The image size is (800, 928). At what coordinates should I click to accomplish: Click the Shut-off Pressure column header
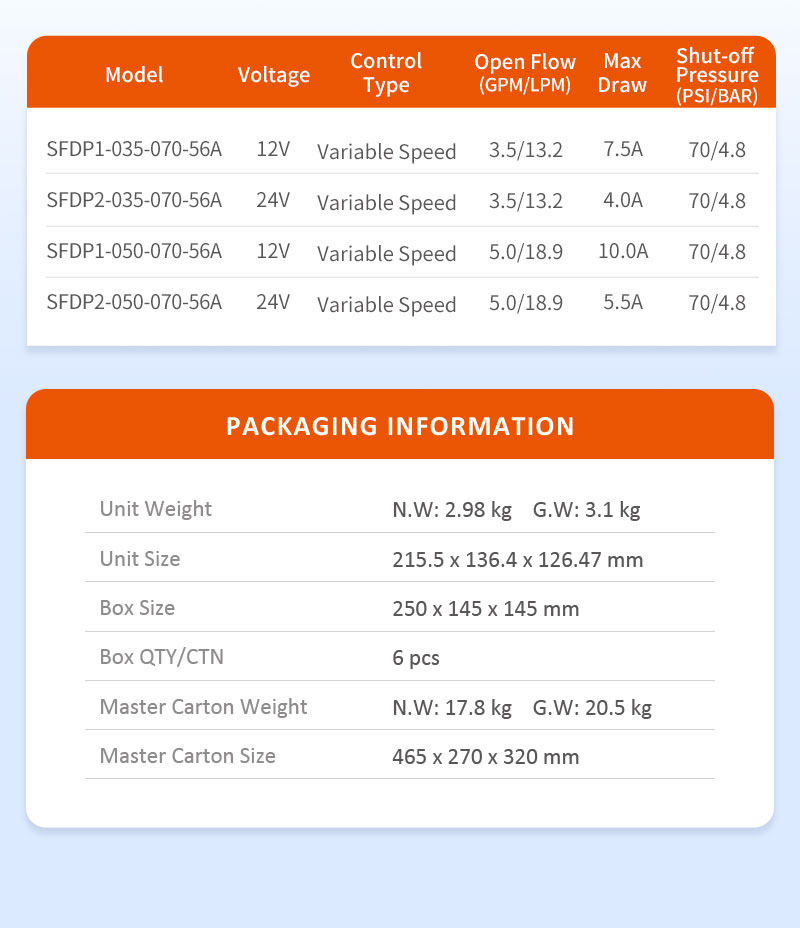[717, 75]
